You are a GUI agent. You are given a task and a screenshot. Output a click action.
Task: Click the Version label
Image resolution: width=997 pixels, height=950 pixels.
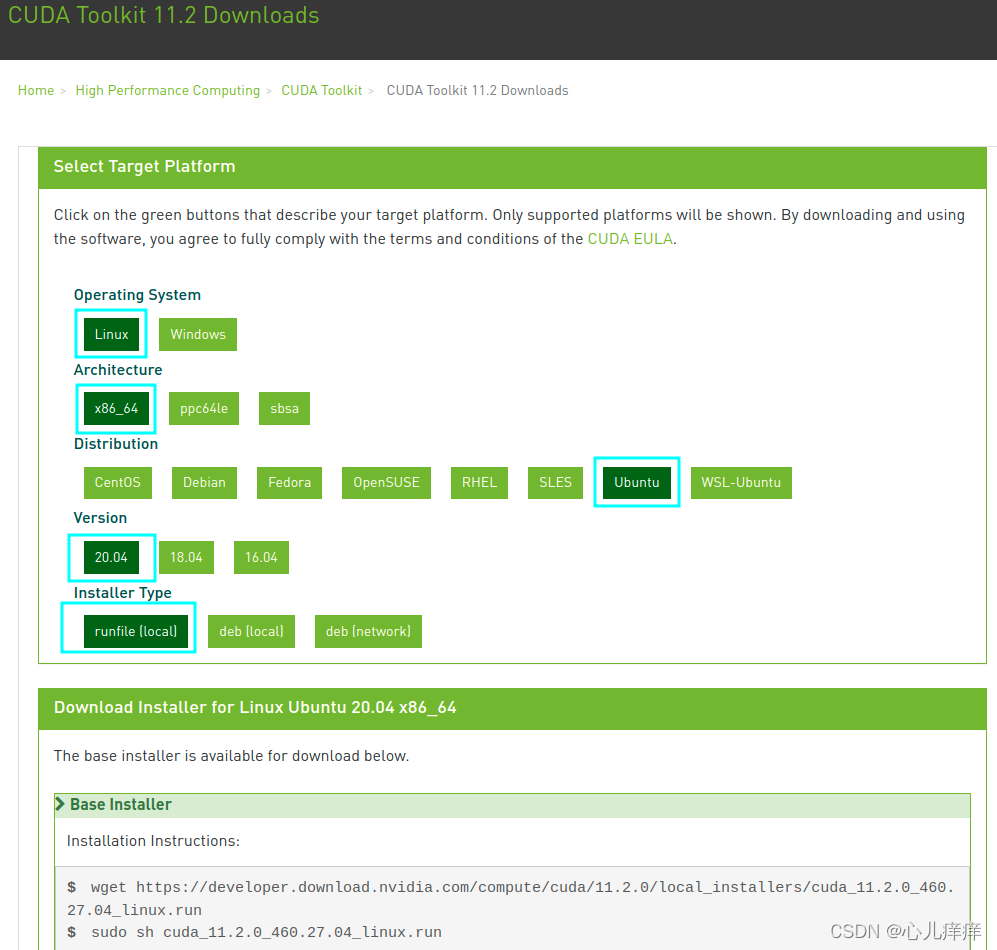[100, 518]
